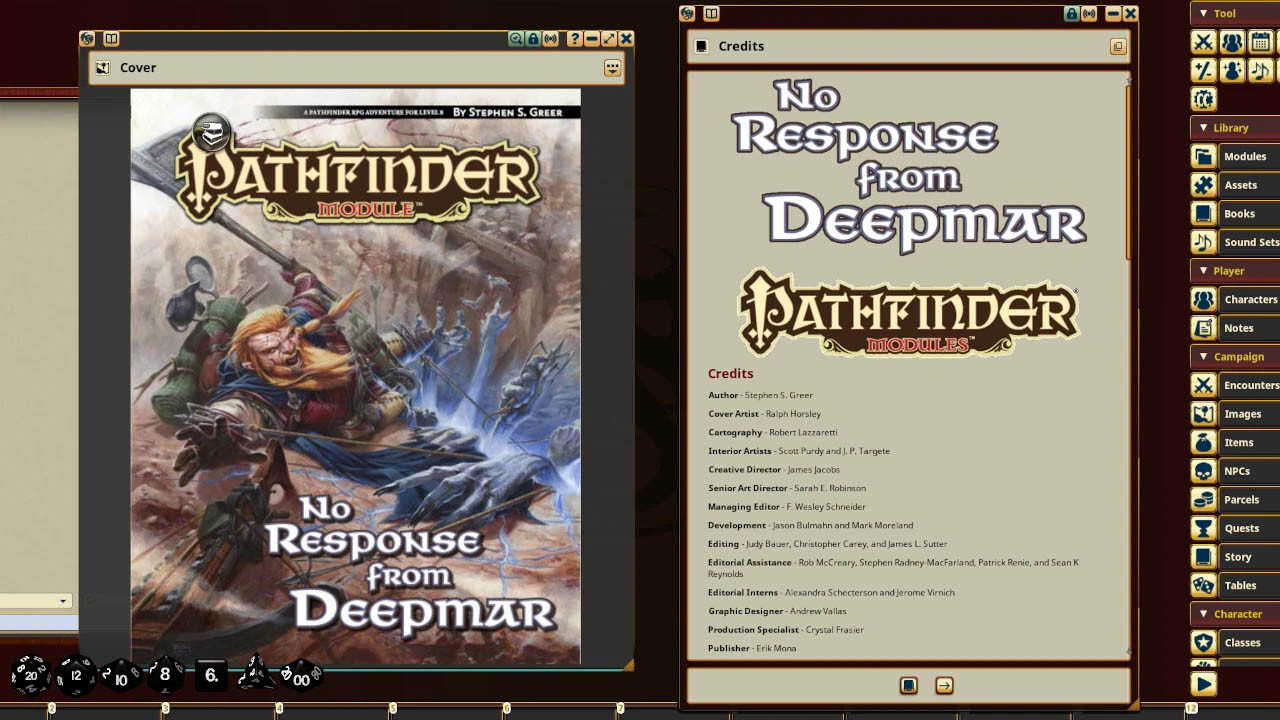
Task: Pick the d8 die
Action: point(165,675)
